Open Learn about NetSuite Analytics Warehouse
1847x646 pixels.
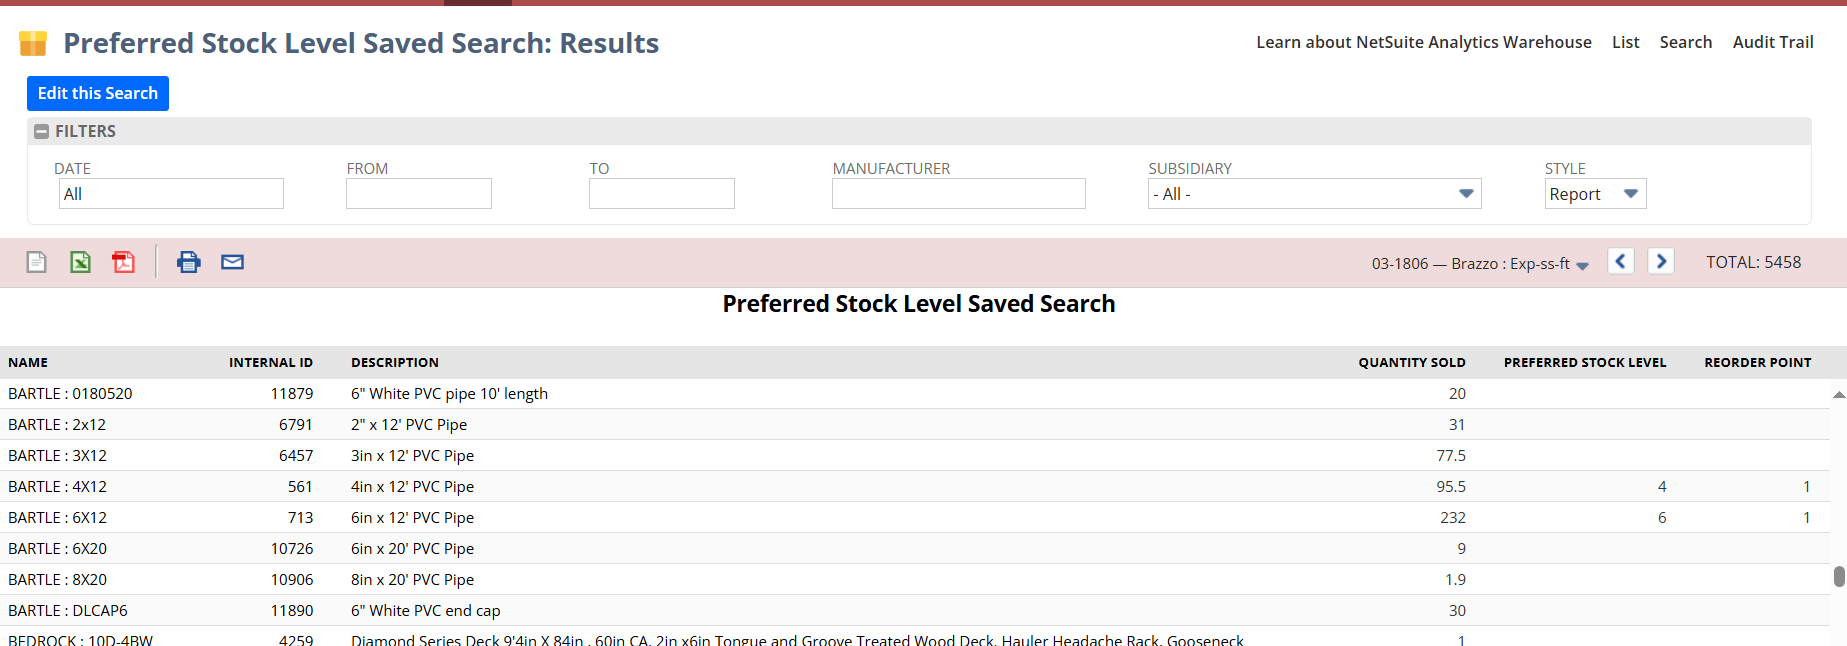1423,42
